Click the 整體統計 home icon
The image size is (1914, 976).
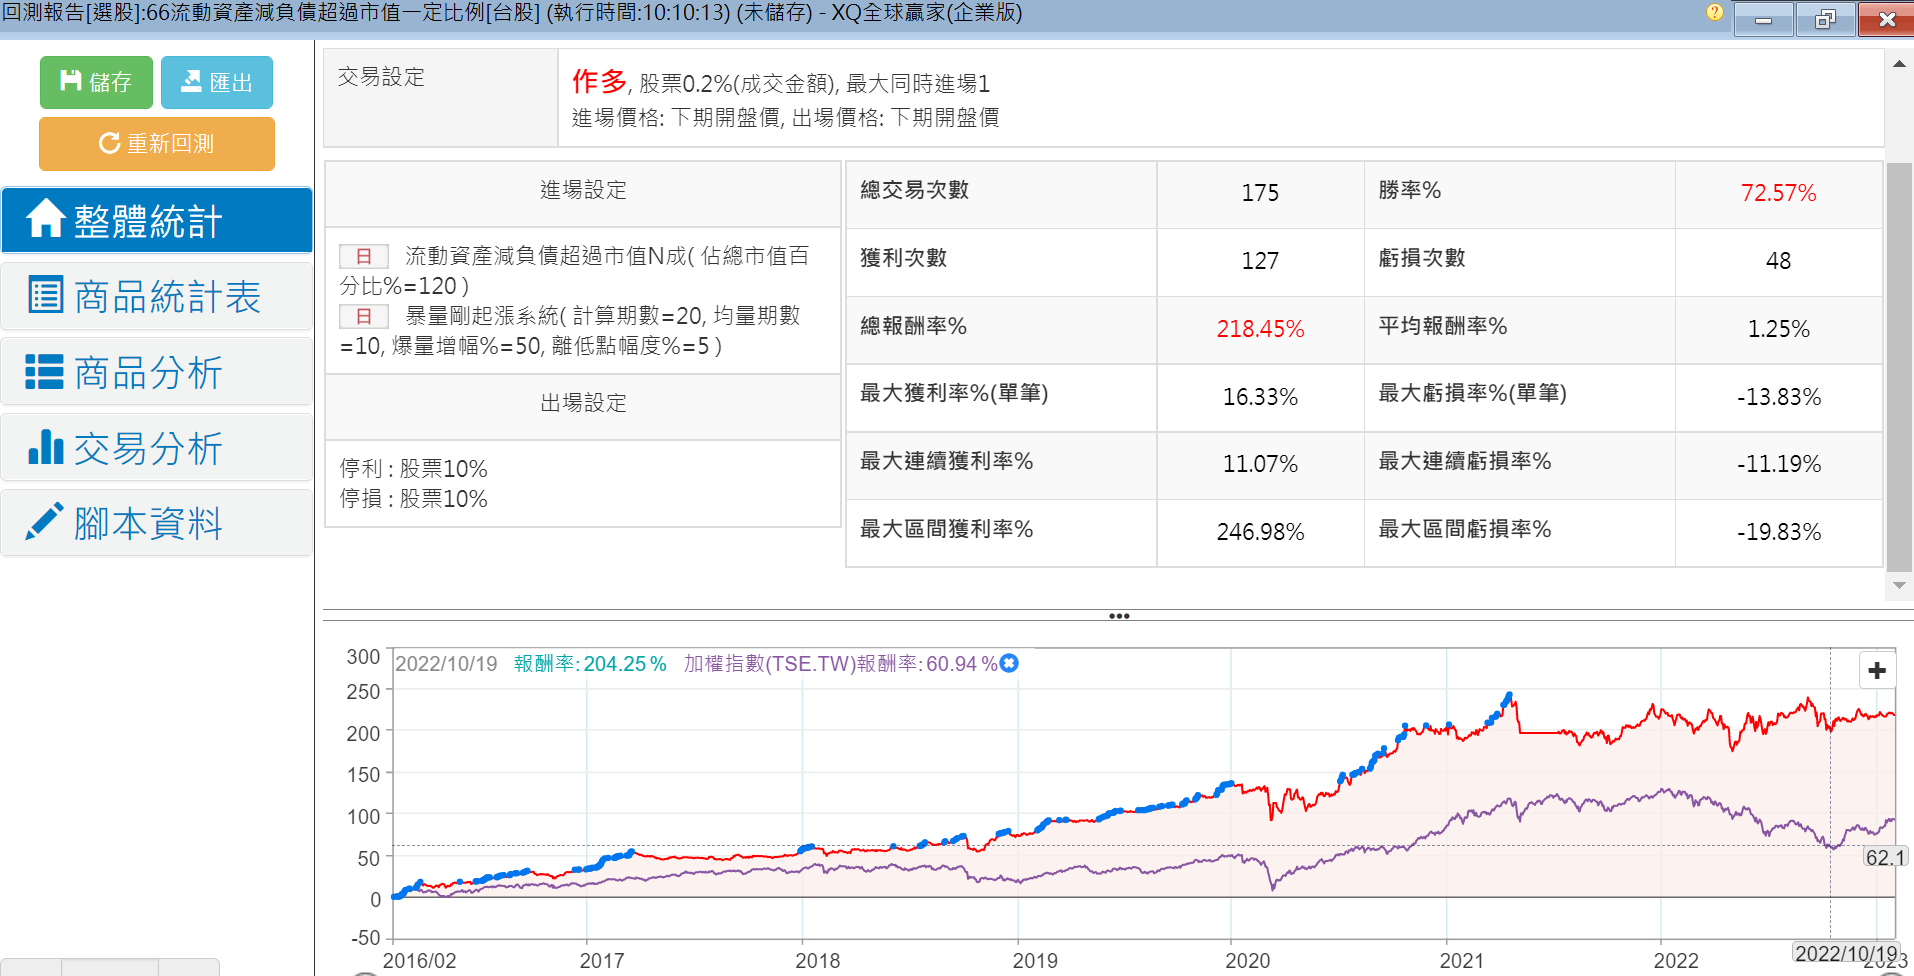pos(46,219)
